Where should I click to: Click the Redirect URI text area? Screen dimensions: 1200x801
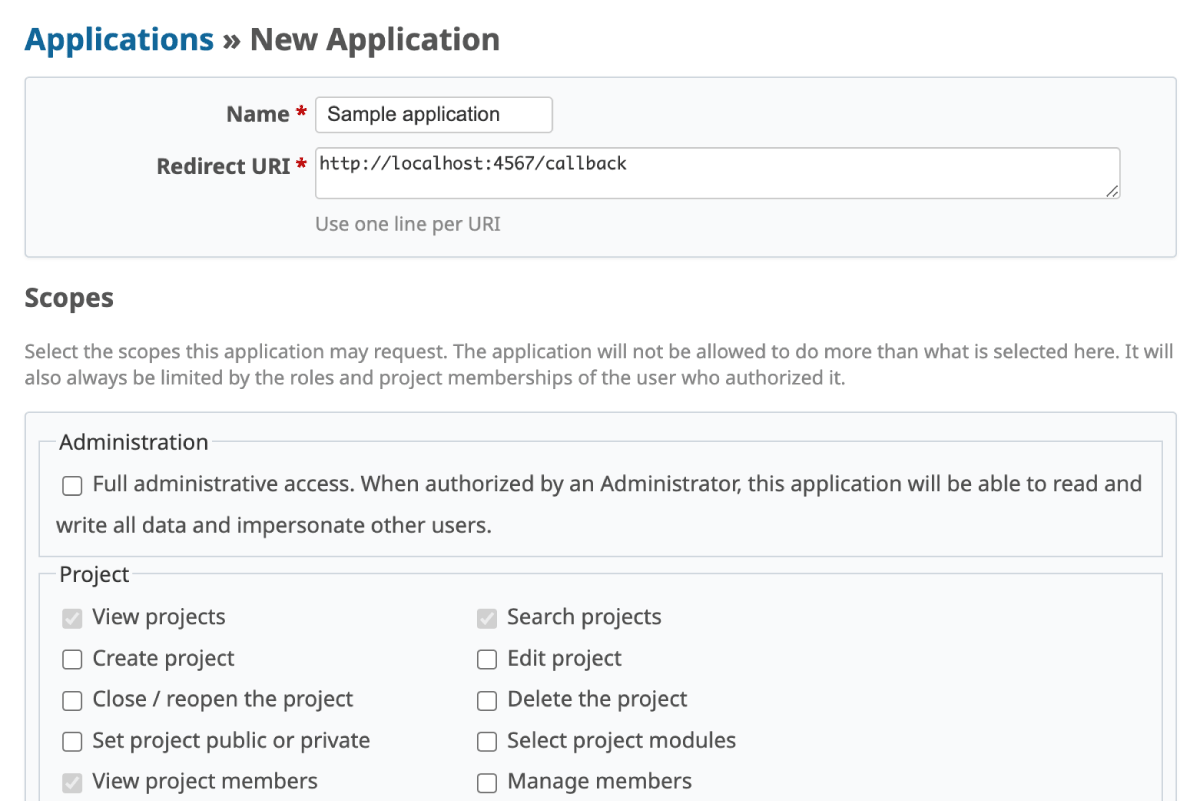(x=716, y=174)
